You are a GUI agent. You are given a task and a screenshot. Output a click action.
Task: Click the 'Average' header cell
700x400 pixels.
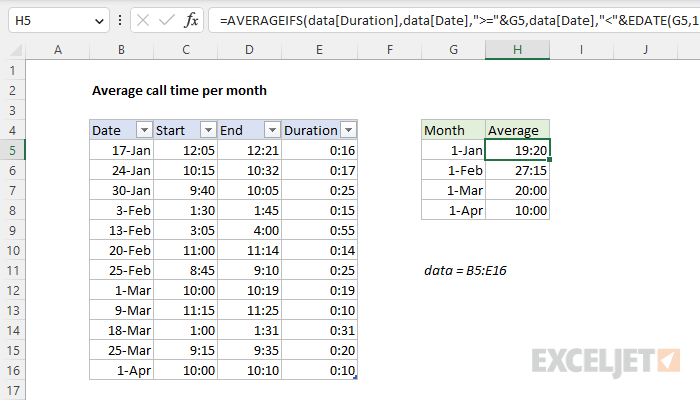click(517, 130)
